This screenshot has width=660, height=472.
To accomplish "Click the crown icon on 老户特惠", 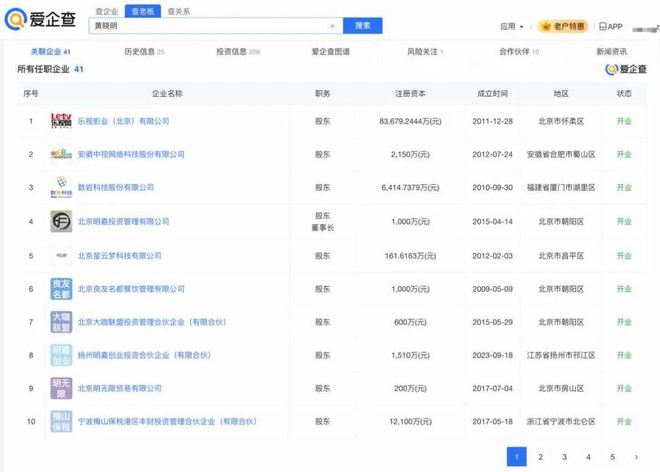I will [547, 27].
